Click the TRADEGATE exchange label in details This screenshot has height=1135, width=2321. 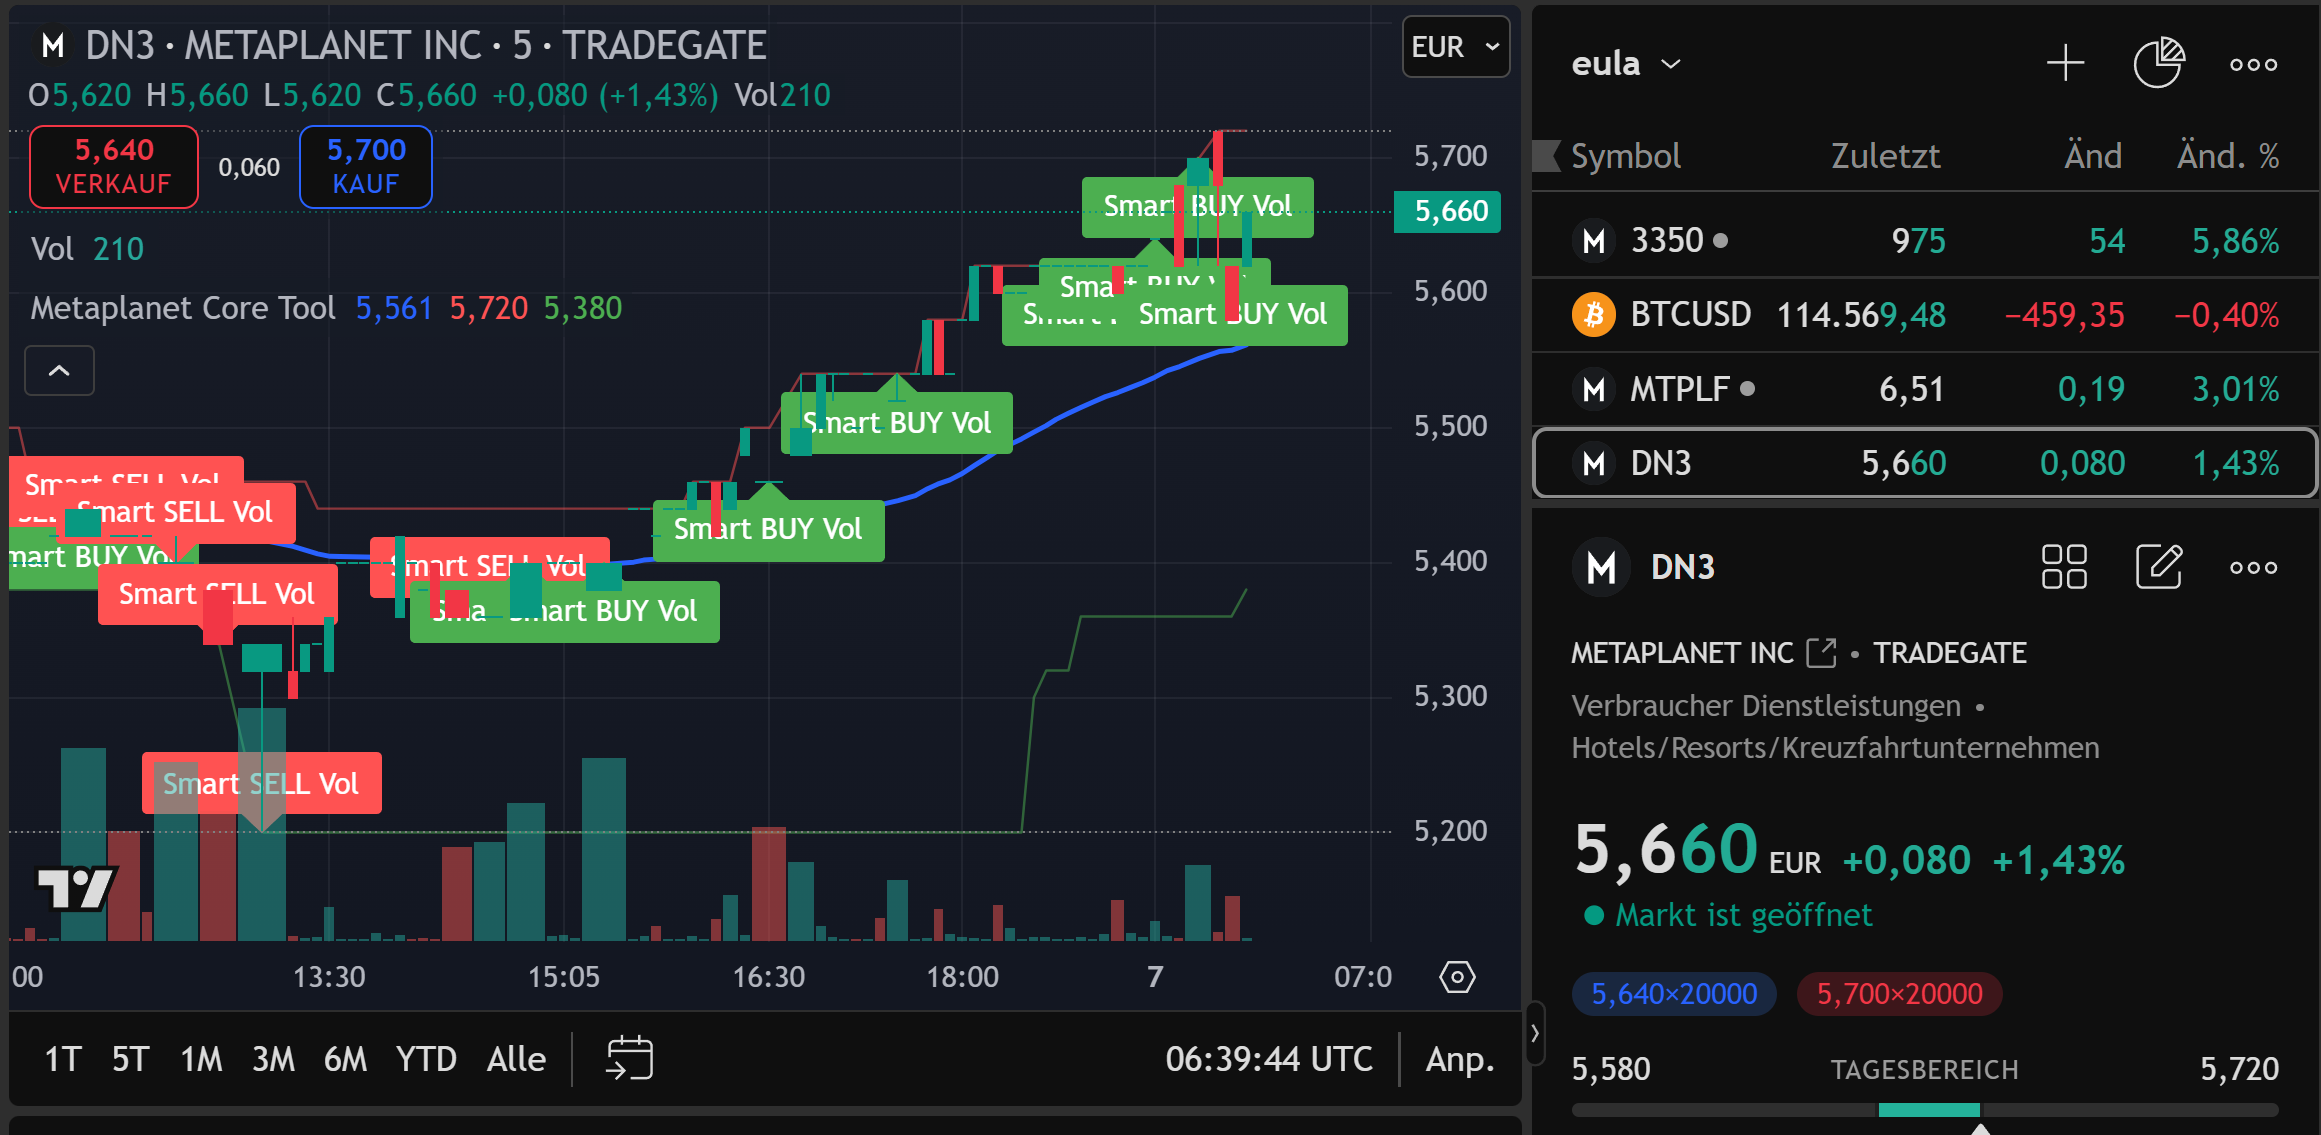pyautogui.click(x=1950, y=653)
